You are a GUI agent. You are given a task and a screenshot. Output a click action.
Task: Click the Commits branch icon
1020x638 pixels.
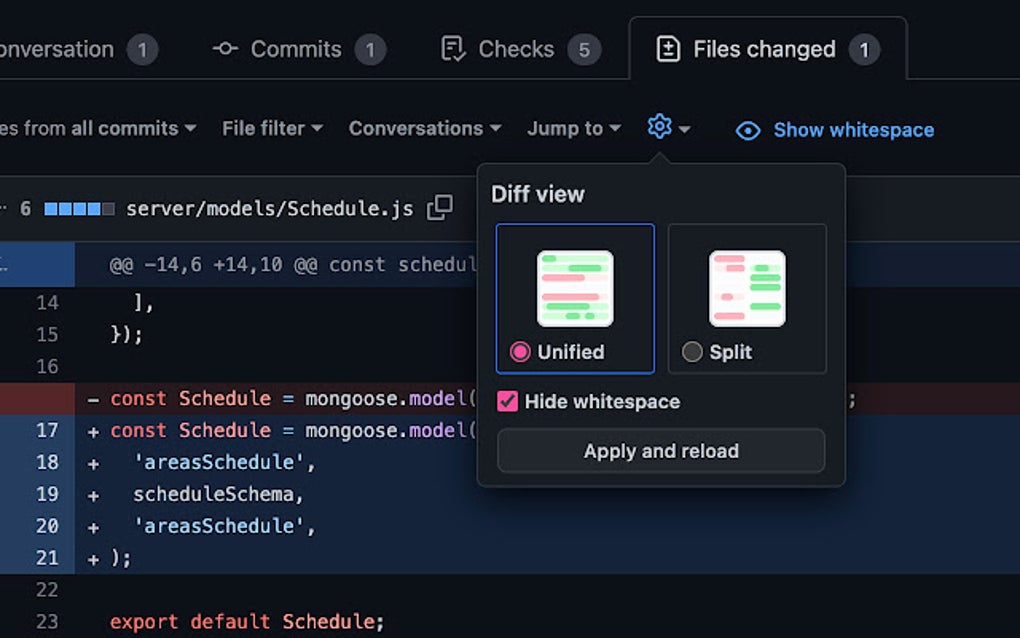[x=224, y=48]
